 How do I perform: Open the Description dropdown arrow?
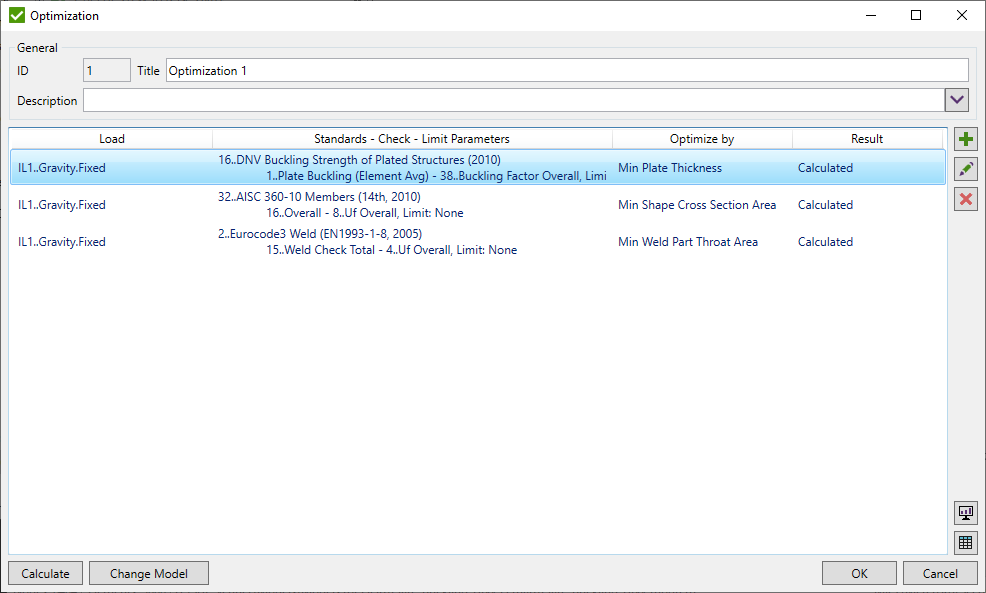pyautogui.click(x=957, y=100)
